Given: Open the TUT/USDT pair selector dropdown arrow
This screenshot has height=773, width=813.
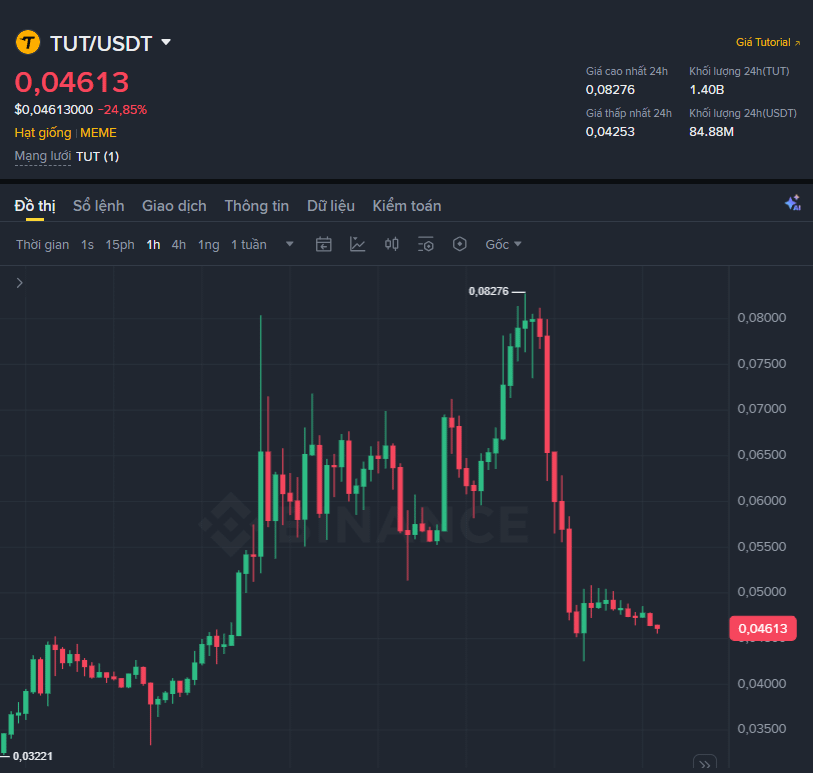Looking at the screenshot, I should pyautogui.click(x=166, y=42).
